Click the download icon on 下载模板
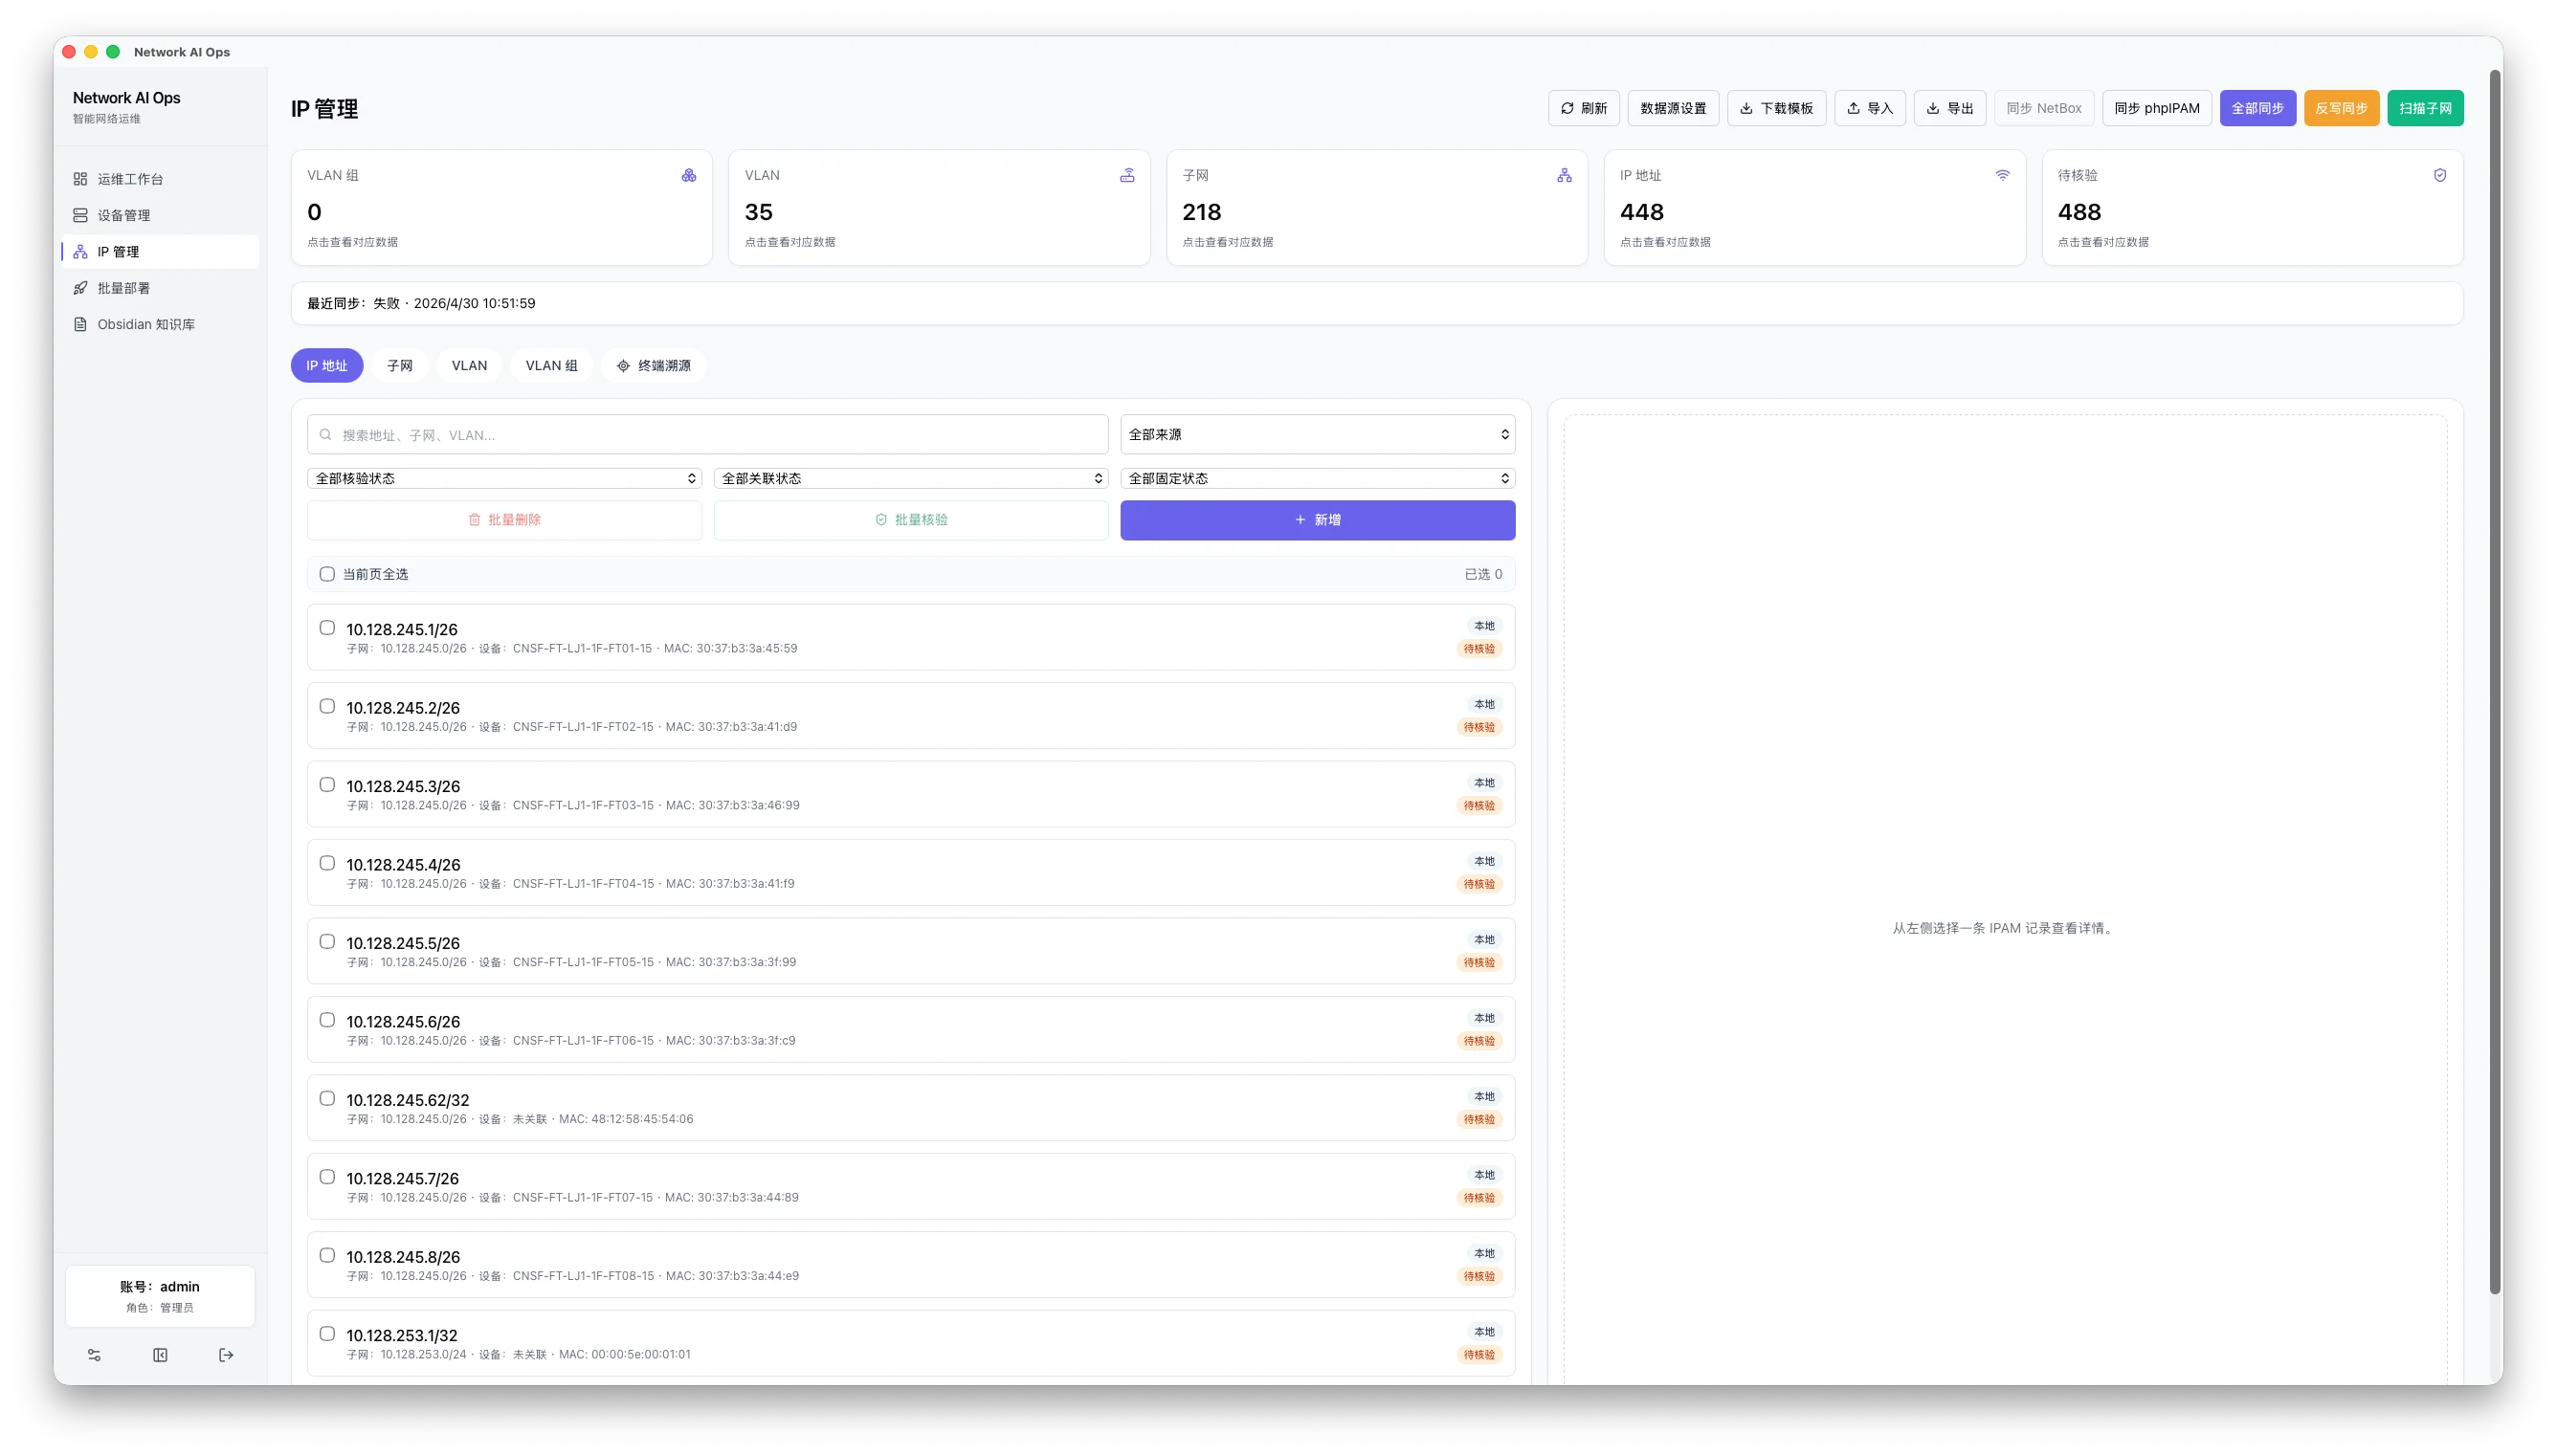The image size is (2557, 1456). coord(1746,108)
